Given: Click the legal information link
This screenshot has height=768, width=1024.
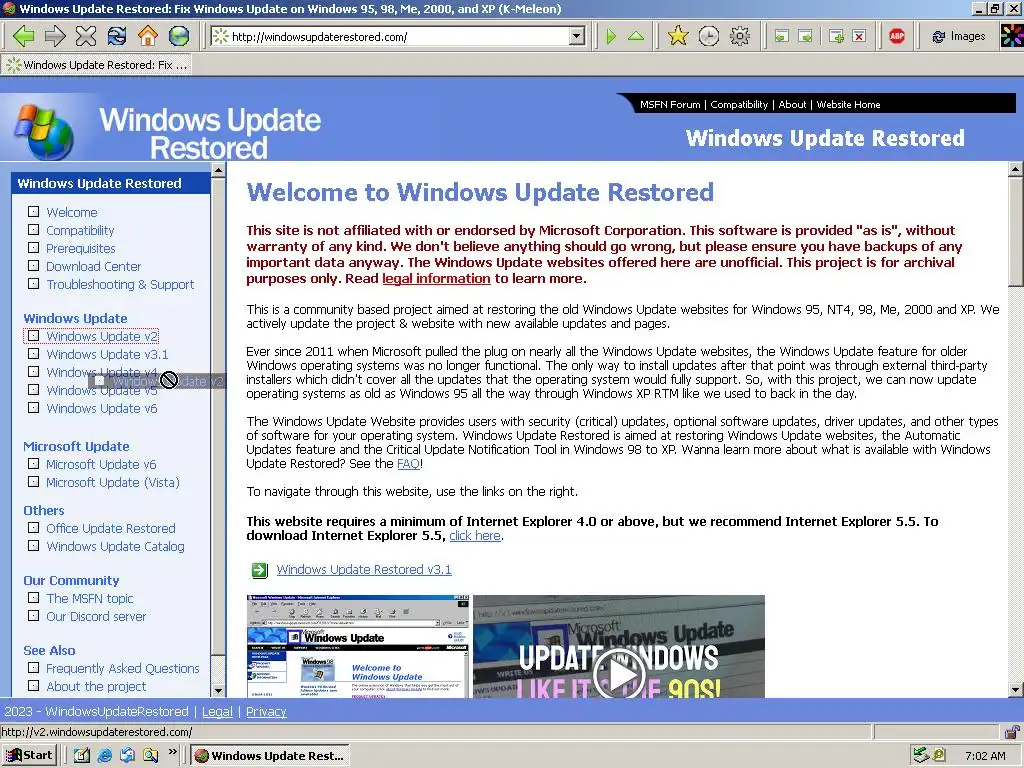Looking at the screenshot, I should 436,279.
